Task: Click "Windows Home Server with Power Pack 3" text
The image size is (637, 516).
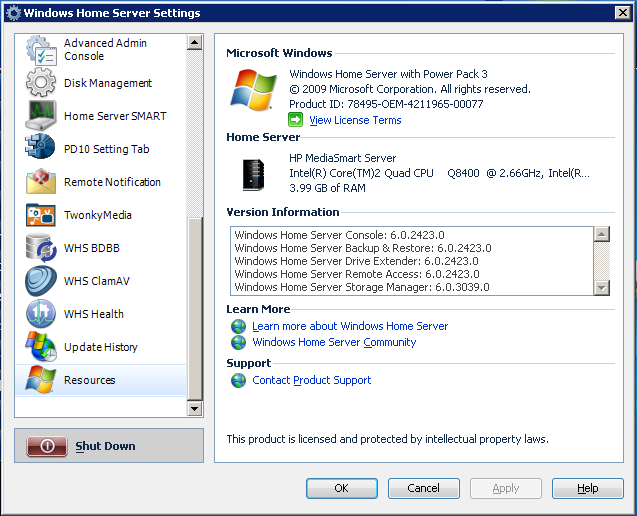Action: coord(388,74)
